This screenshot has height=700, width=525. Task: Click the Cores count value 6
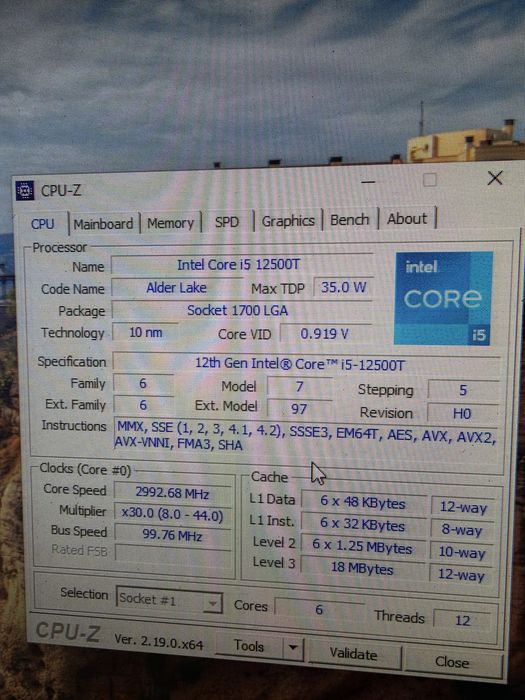(319, 609)
